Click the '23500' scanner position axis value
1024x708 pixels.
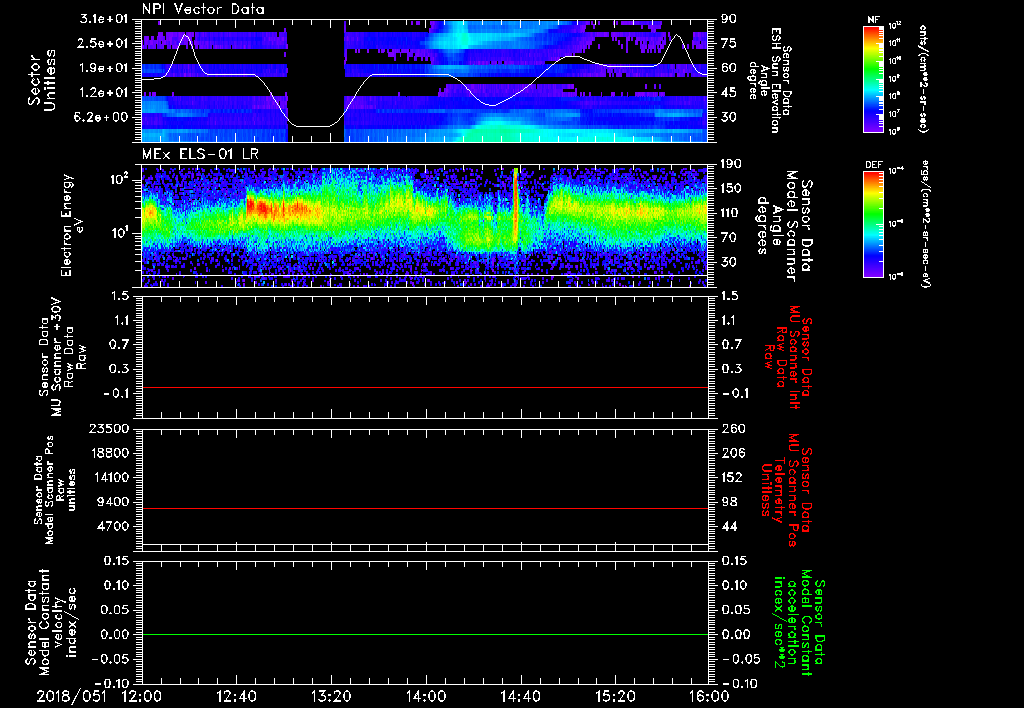click(111, 429)
